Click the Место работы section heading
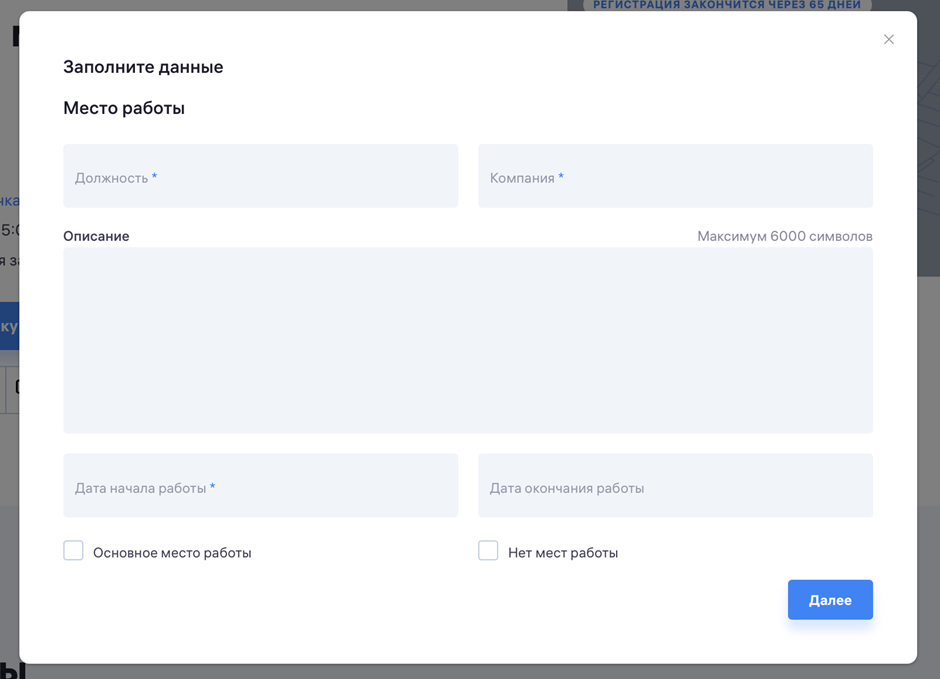The width and height of the screenshot is (940, 679). tap(124, 108)
